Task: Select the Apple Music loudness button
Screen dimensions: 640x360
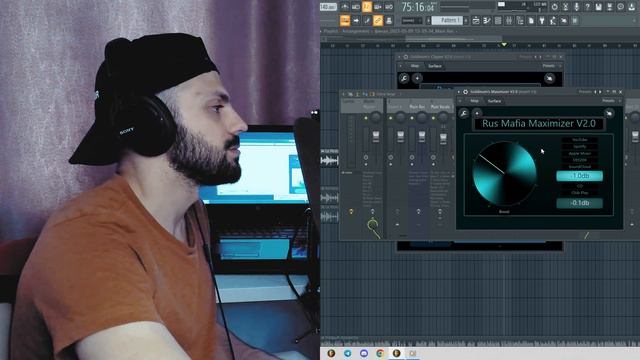Action: (580, 153)
